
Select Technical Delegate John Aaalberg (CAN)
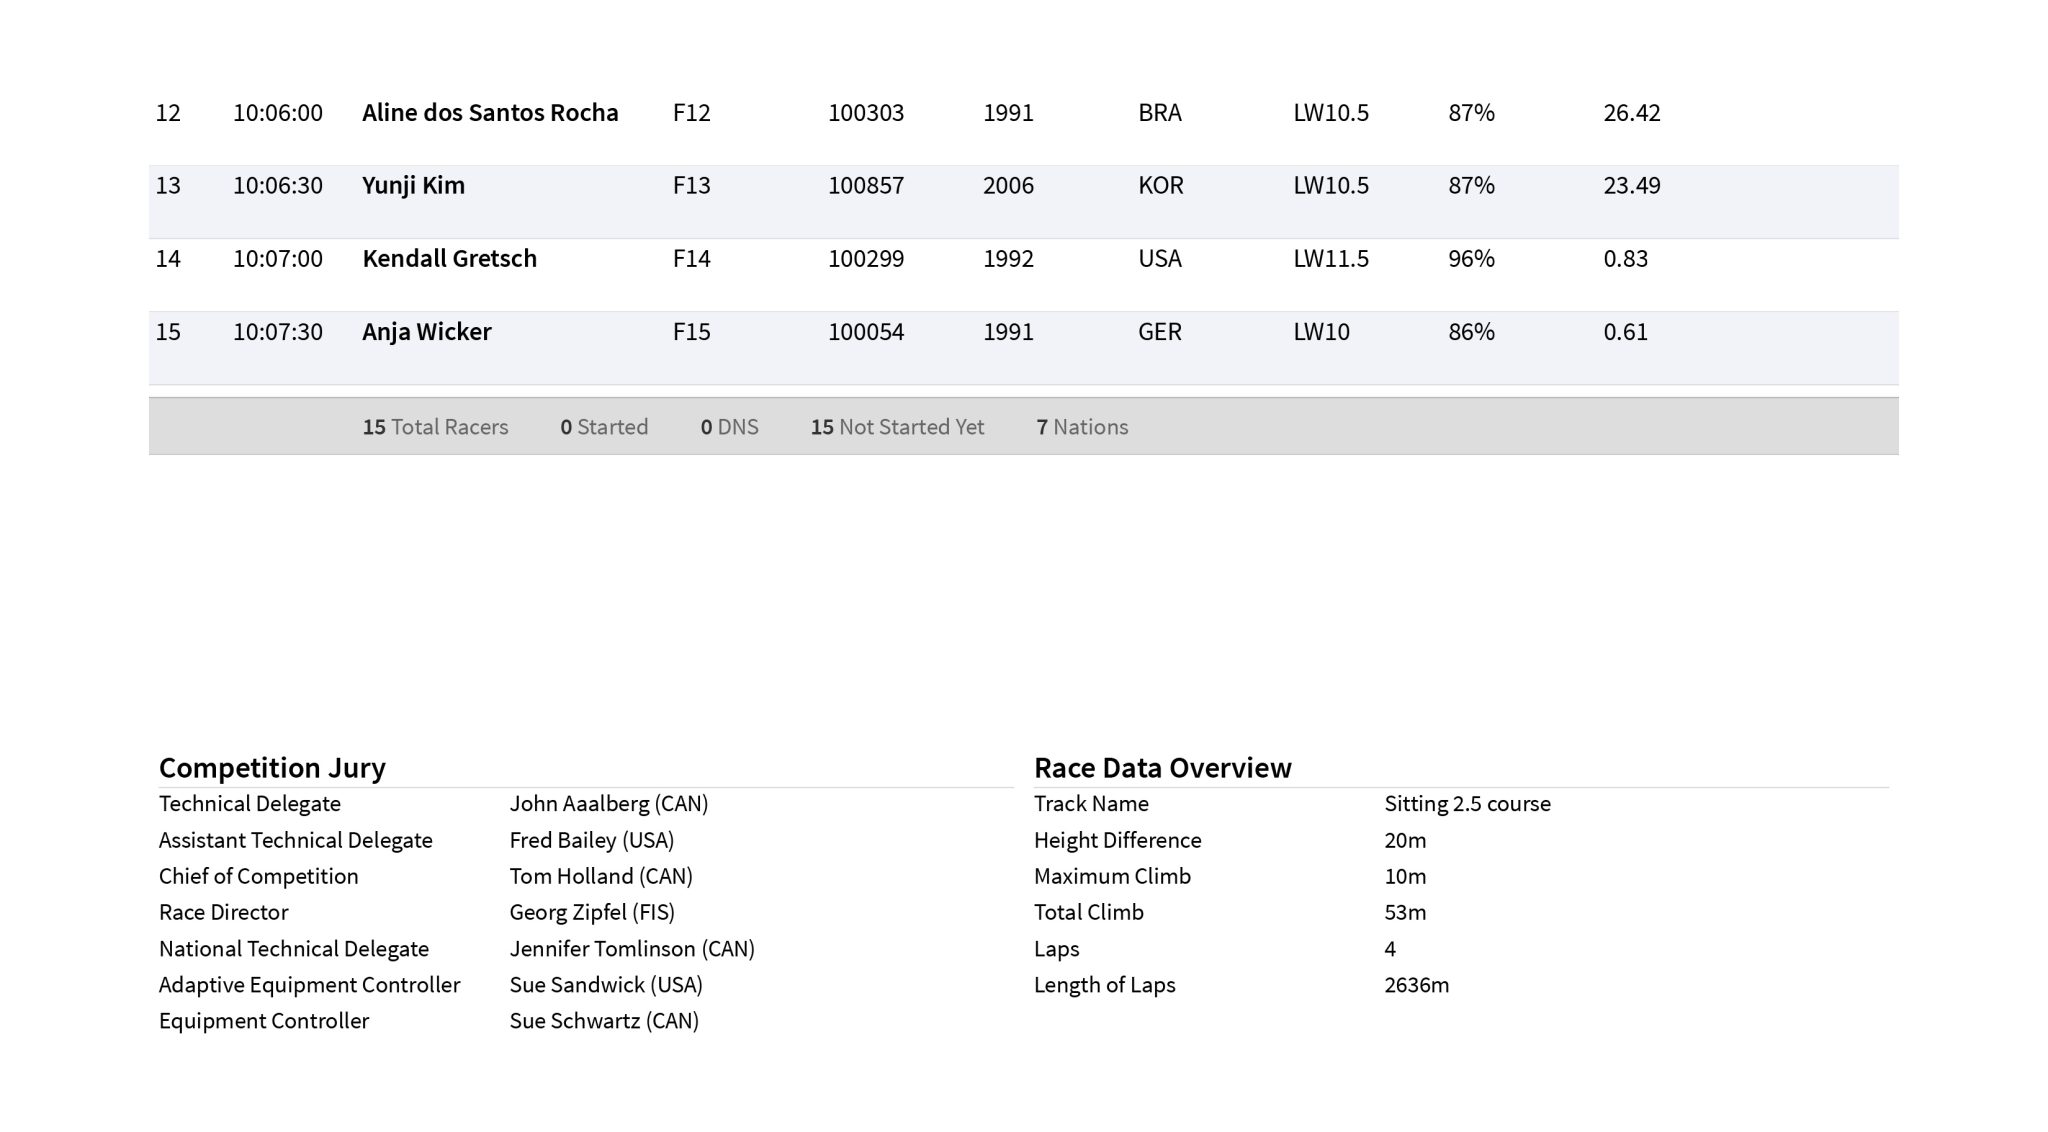tap(608, 804)
